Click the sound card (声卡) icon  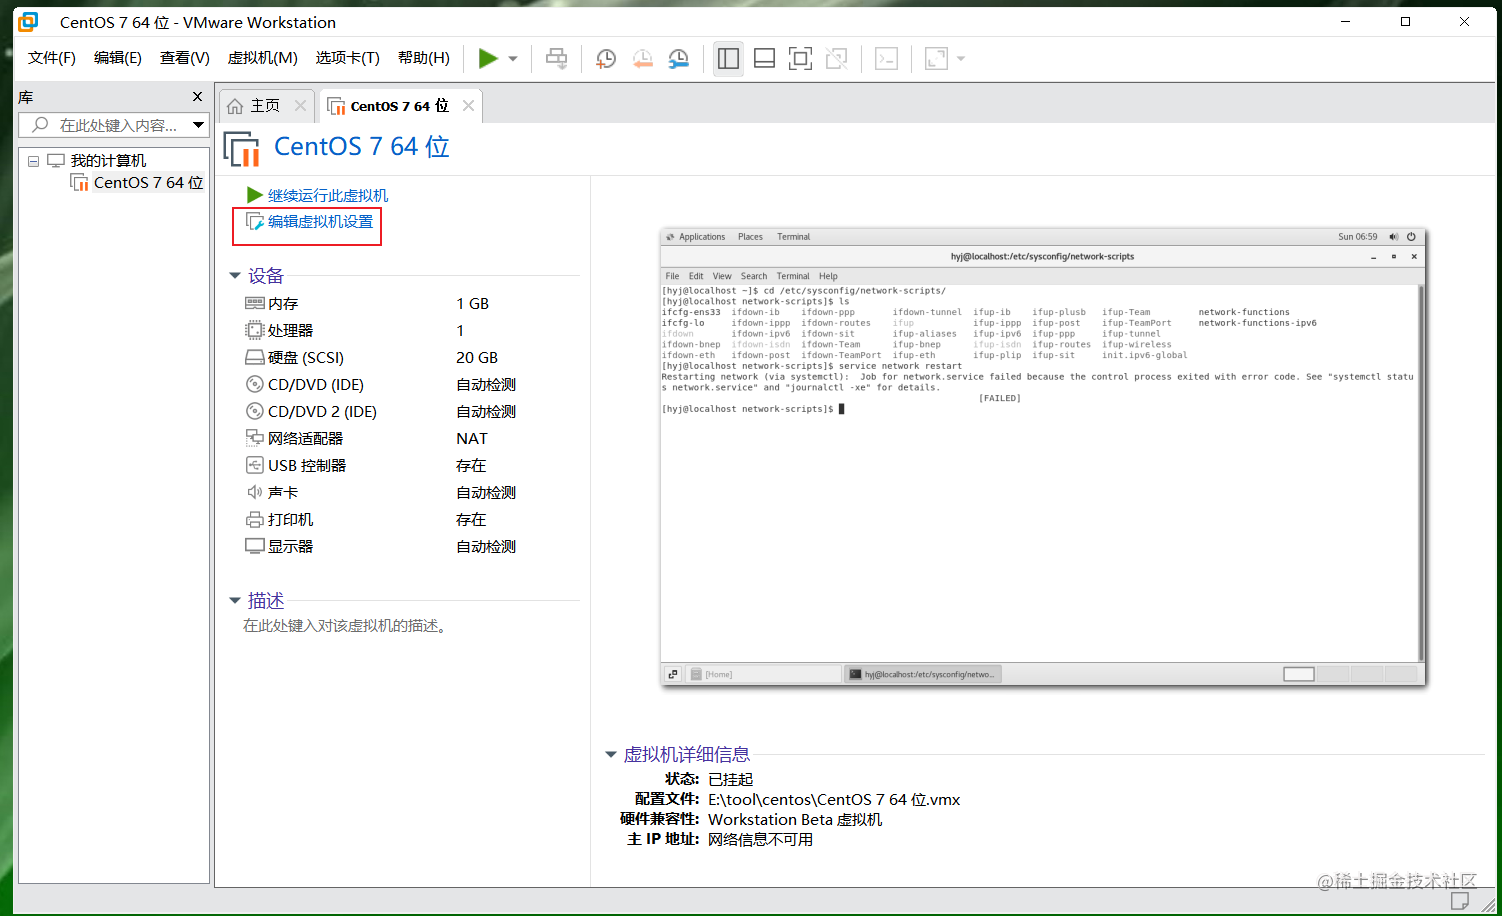[x=255, y=492]
